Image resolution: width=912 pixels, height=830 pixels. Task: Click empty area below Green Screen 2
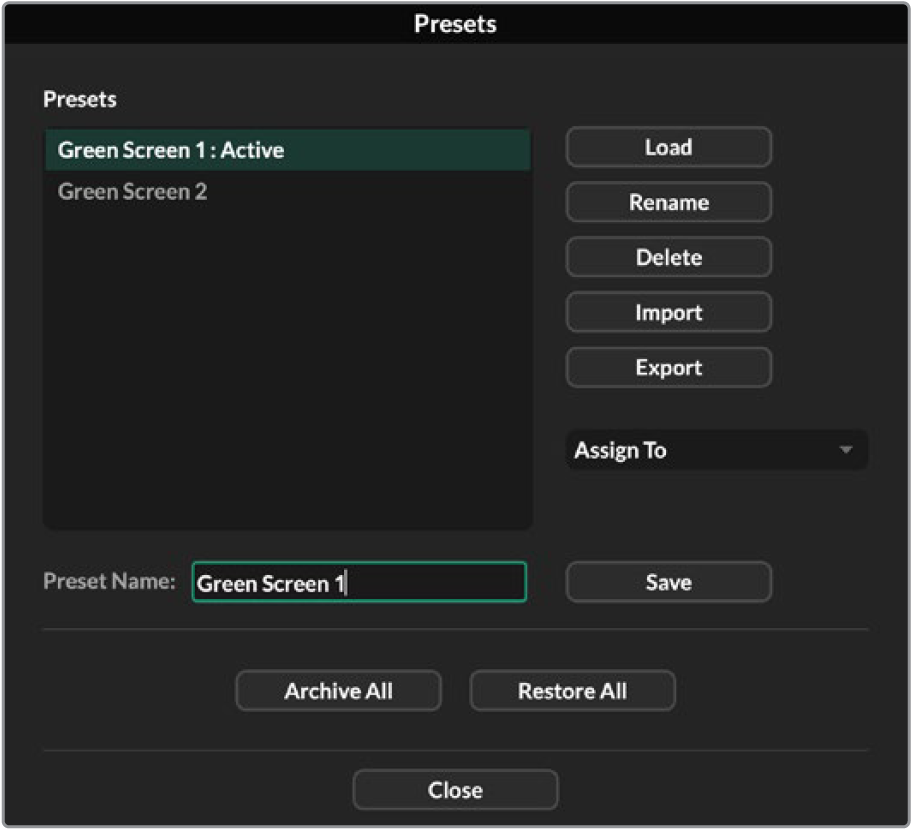(x=287, y=360)
